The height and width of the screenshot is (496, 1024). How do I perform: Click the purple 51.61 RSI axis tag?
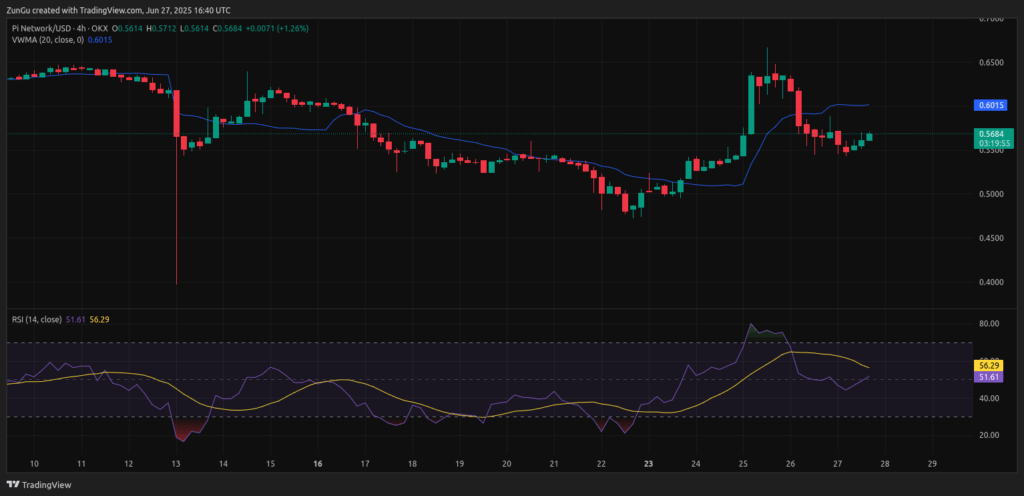(x=991, y=377)
